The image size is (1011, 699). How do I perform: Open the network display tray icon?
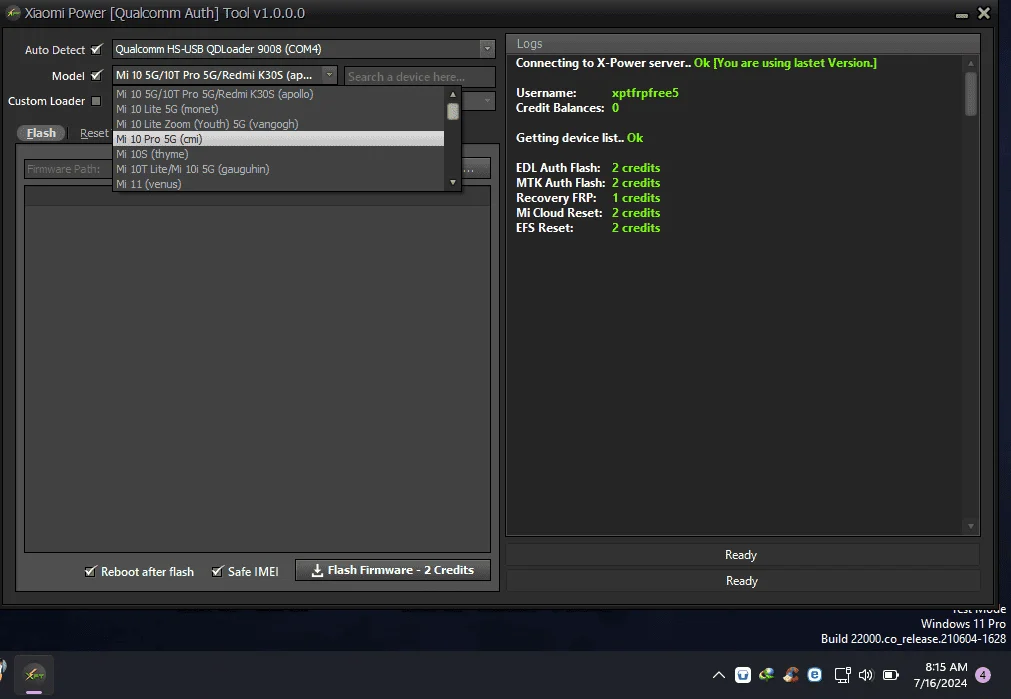[842, 675]
